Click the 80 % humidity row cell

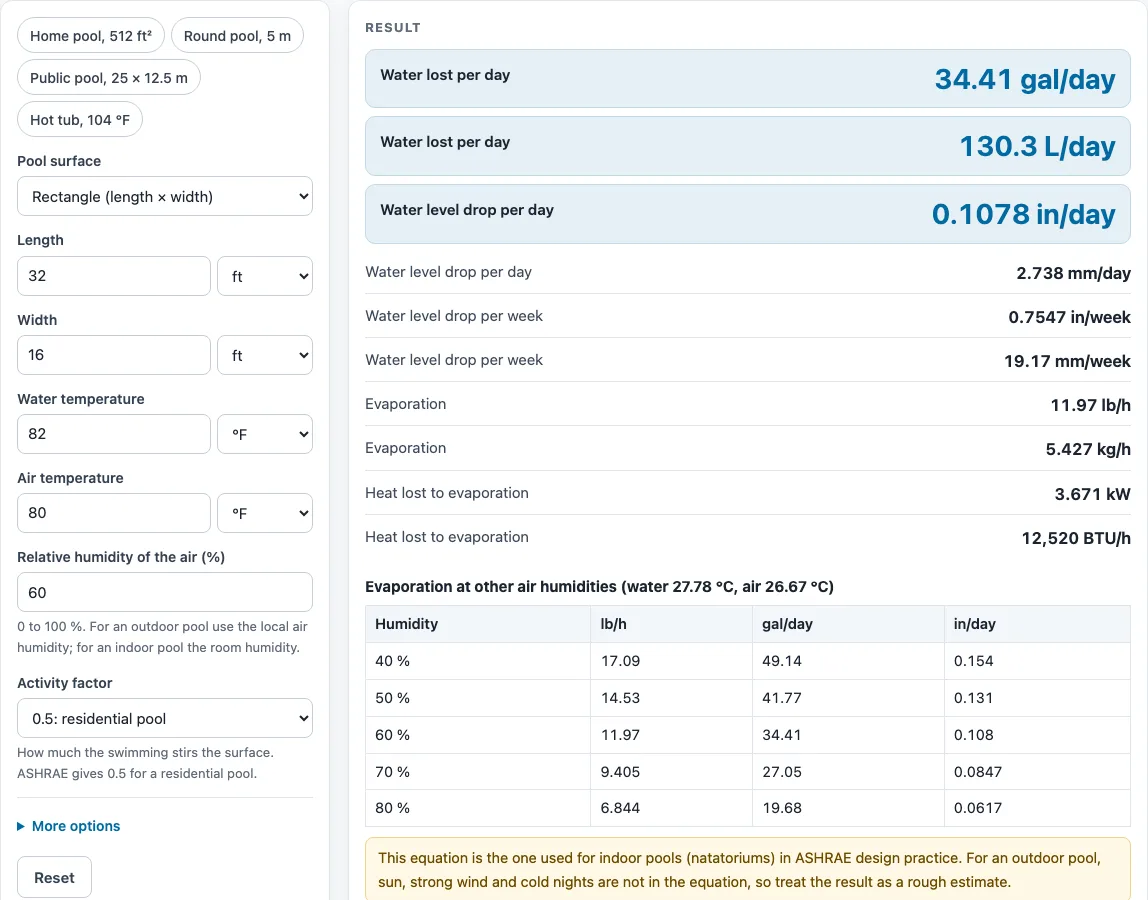tap(478, 808)
